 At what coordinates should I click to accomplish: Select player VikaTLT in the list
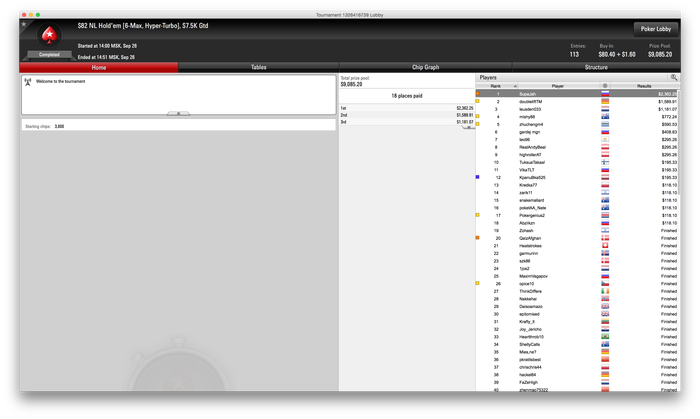(x=527, y=170)
